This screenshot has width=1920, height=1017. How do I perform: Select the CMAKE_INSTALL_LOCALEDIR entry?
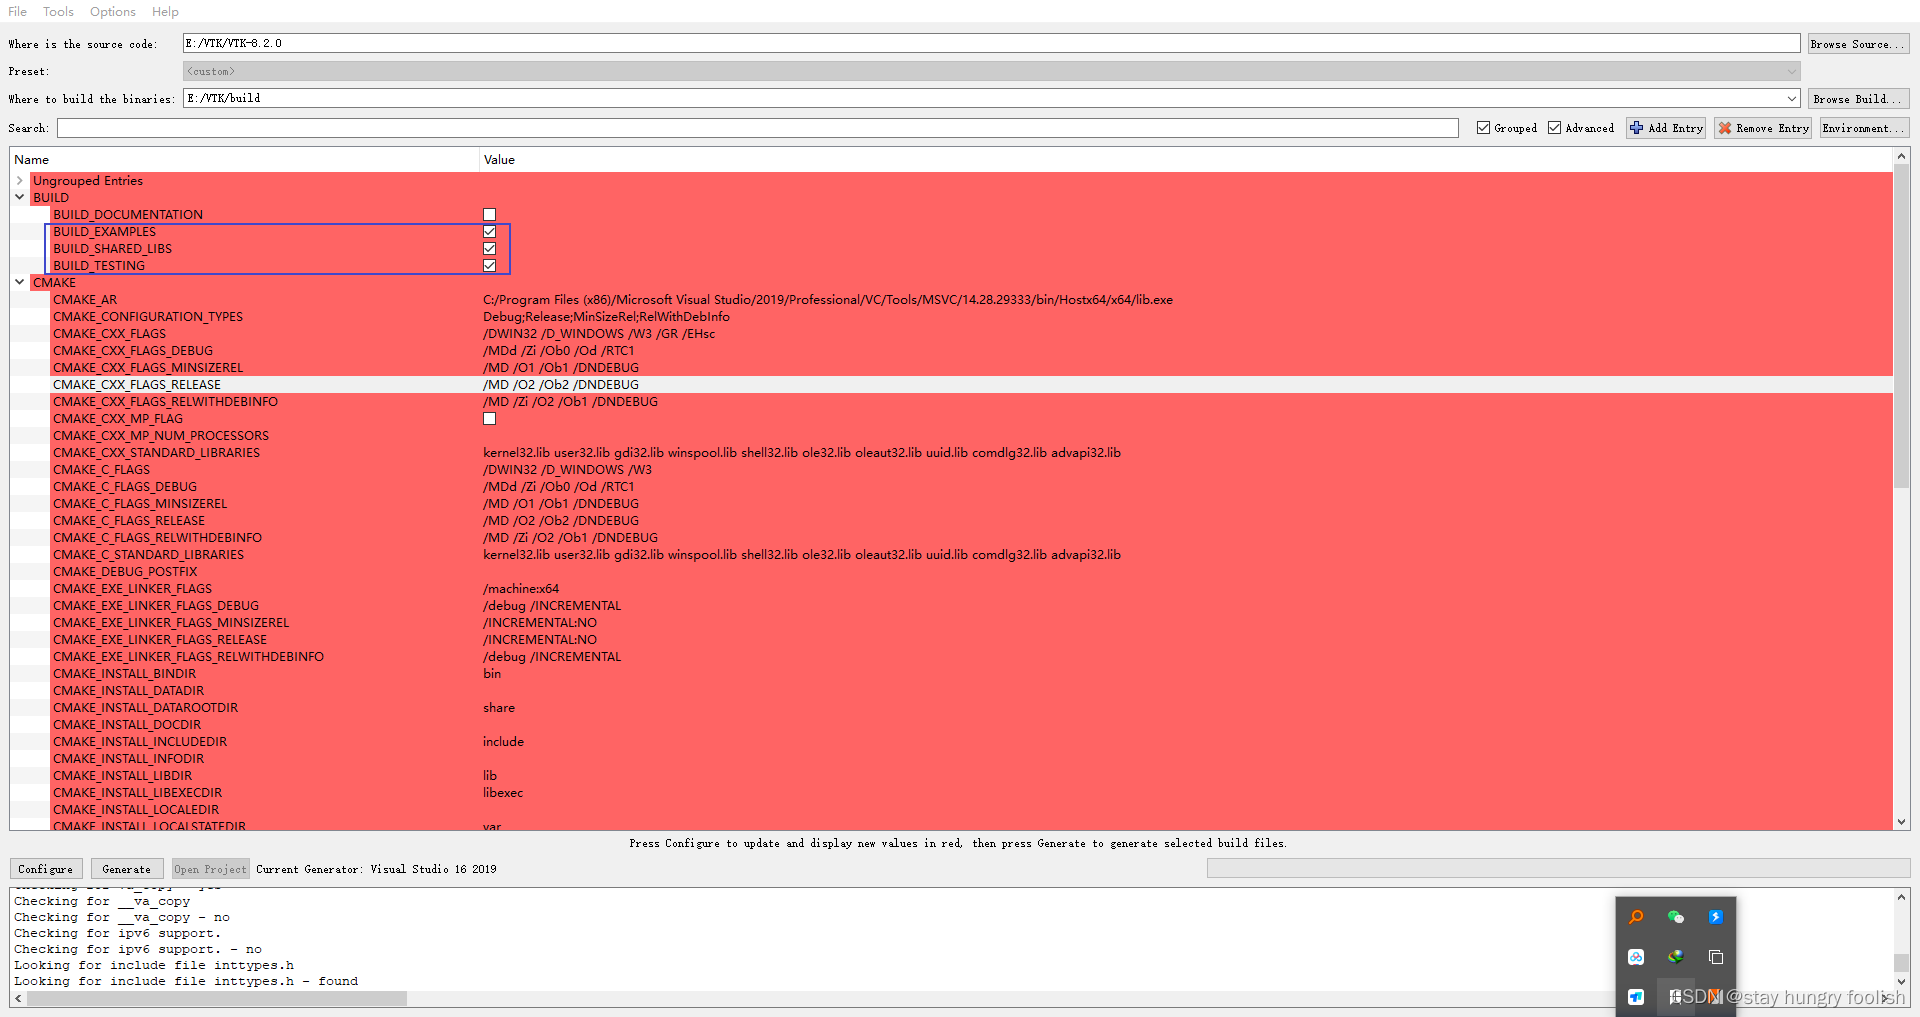click(x=136, y=810)
